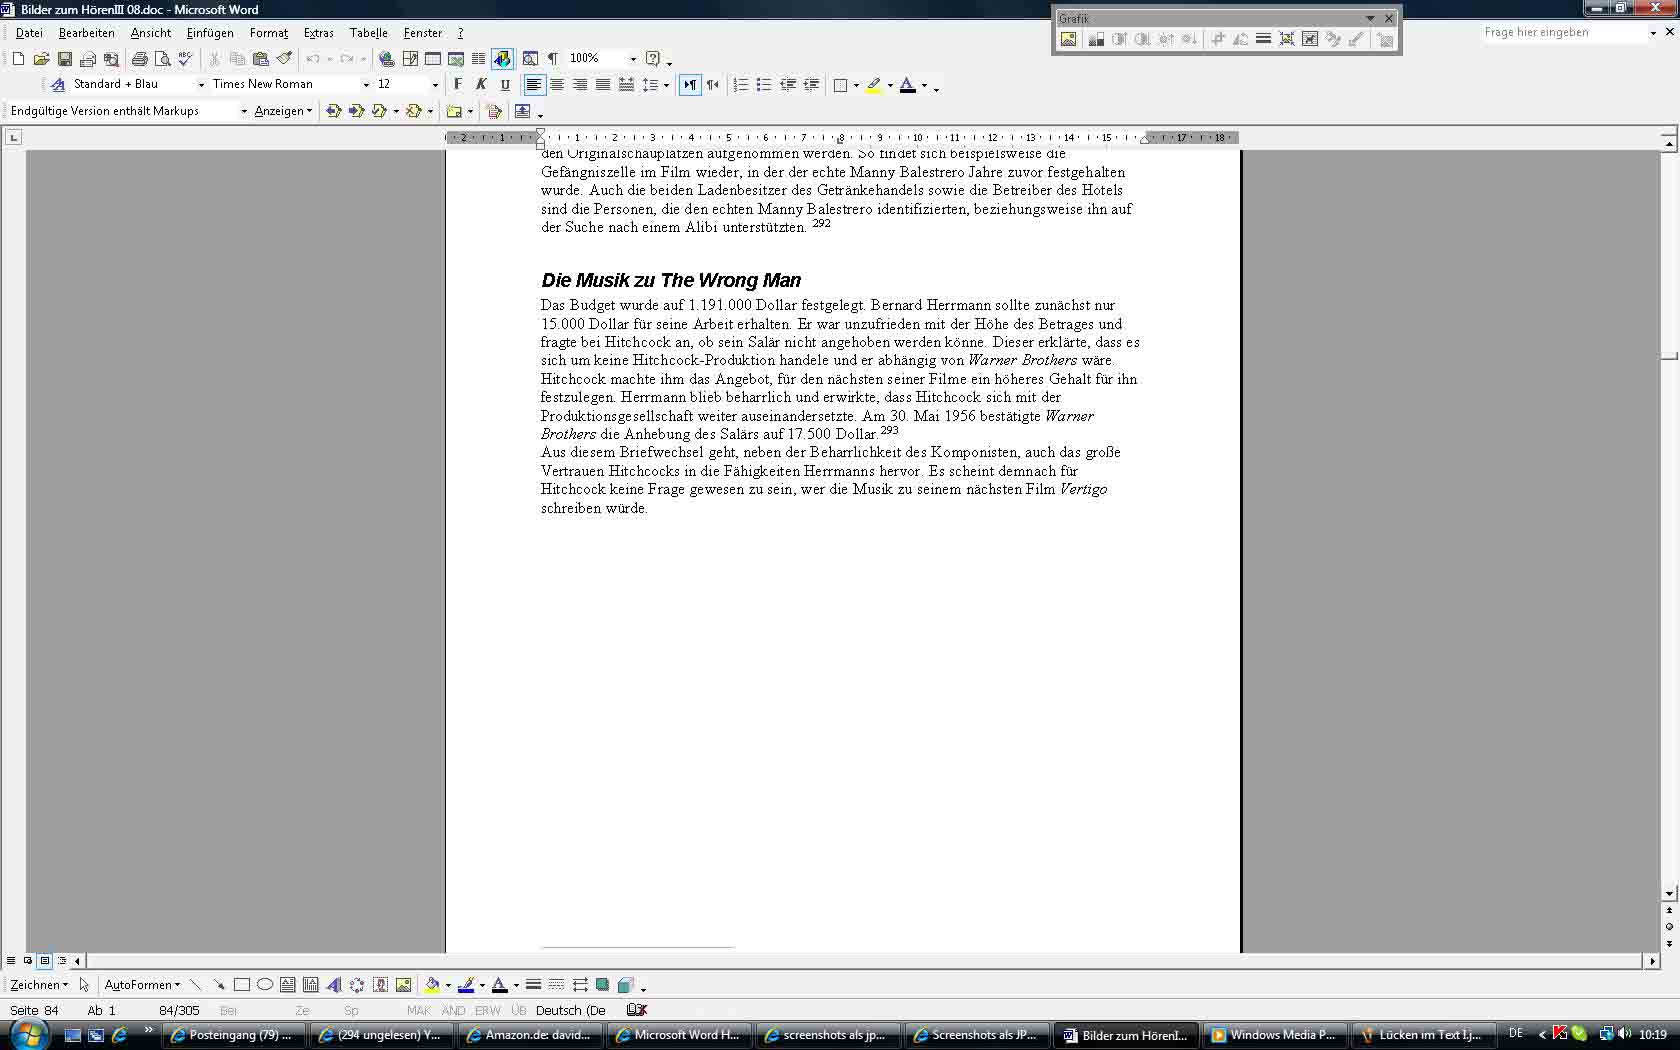Open Amazon.de taskbar window
The height and width of the screenshot is (1050, 1680).
point(530,1035)
